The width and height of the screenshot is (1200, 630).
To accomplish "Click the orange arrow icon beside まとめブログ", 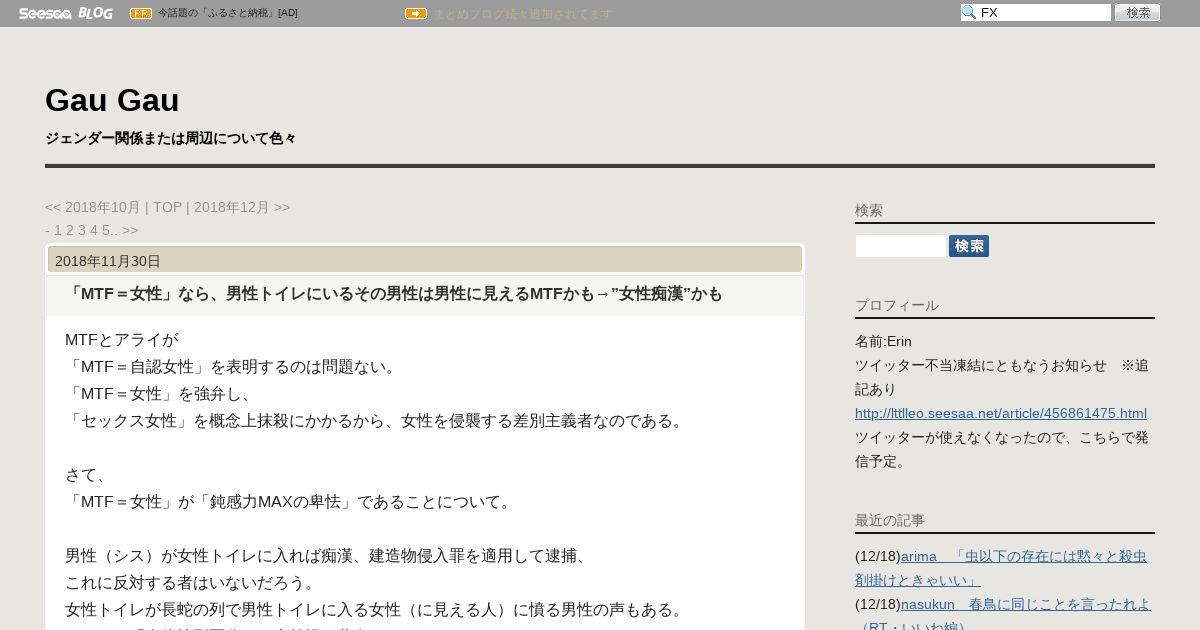I will (416, 13).
